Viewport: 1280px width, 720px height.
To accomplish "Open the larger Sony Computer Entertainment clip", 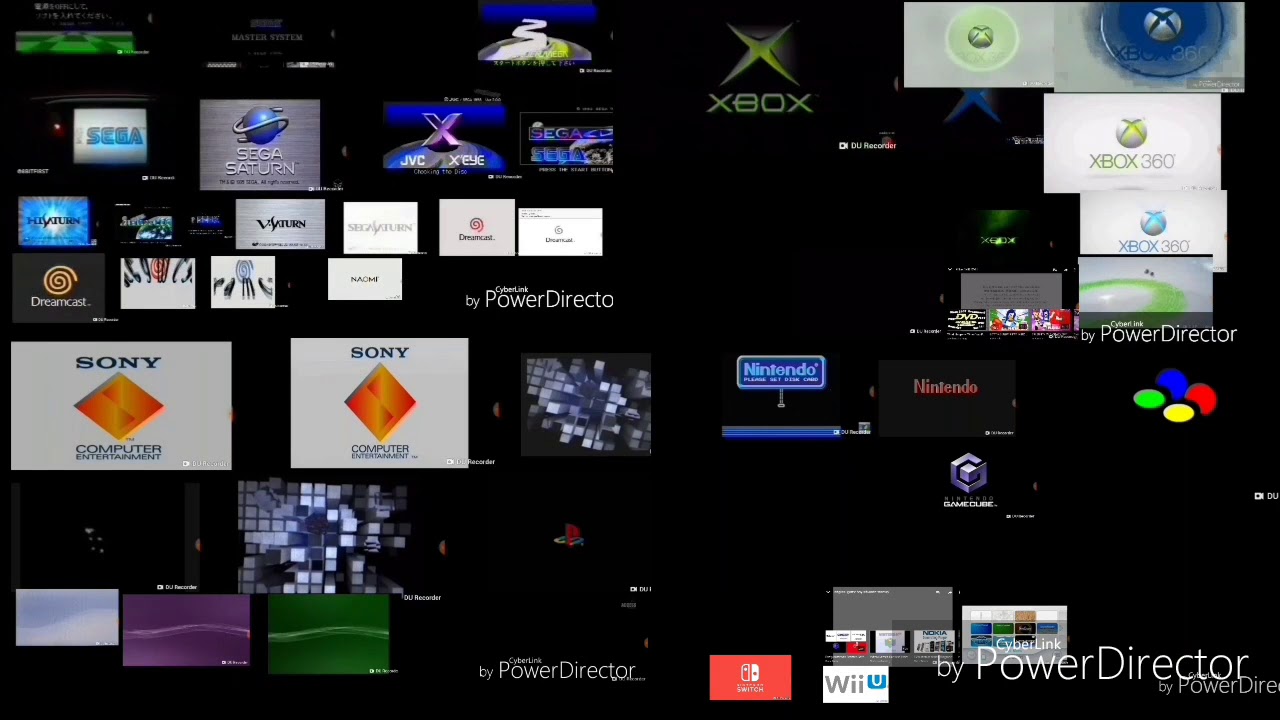I will coord(121,405).
